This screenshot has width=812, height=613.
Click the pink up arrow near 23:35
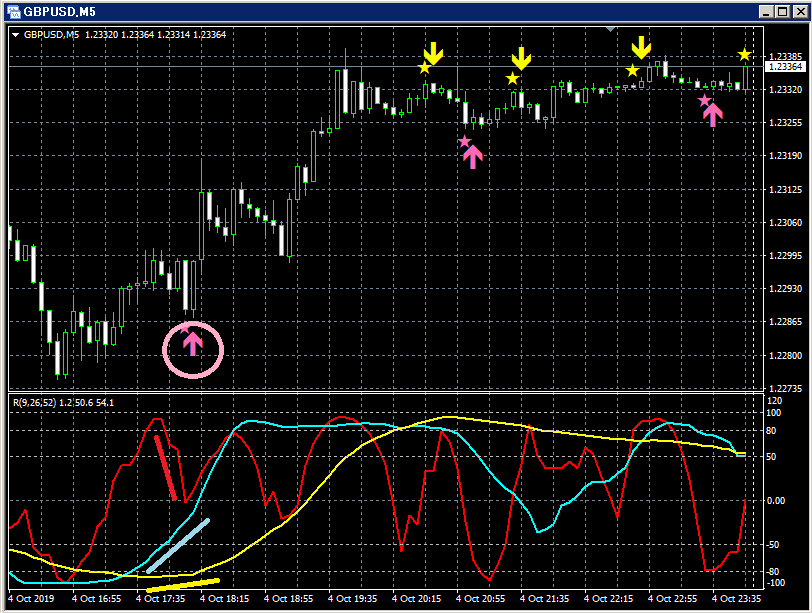pyautogui.click(x=713, y=115)
